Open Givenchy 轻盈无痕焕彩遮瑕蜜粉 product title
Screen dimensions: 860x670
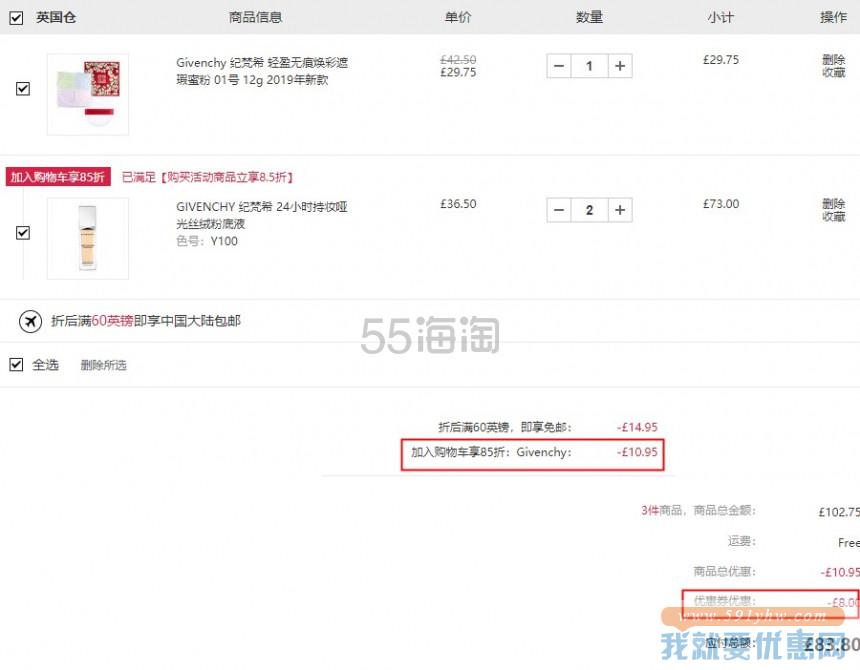[x=262, y=71]
